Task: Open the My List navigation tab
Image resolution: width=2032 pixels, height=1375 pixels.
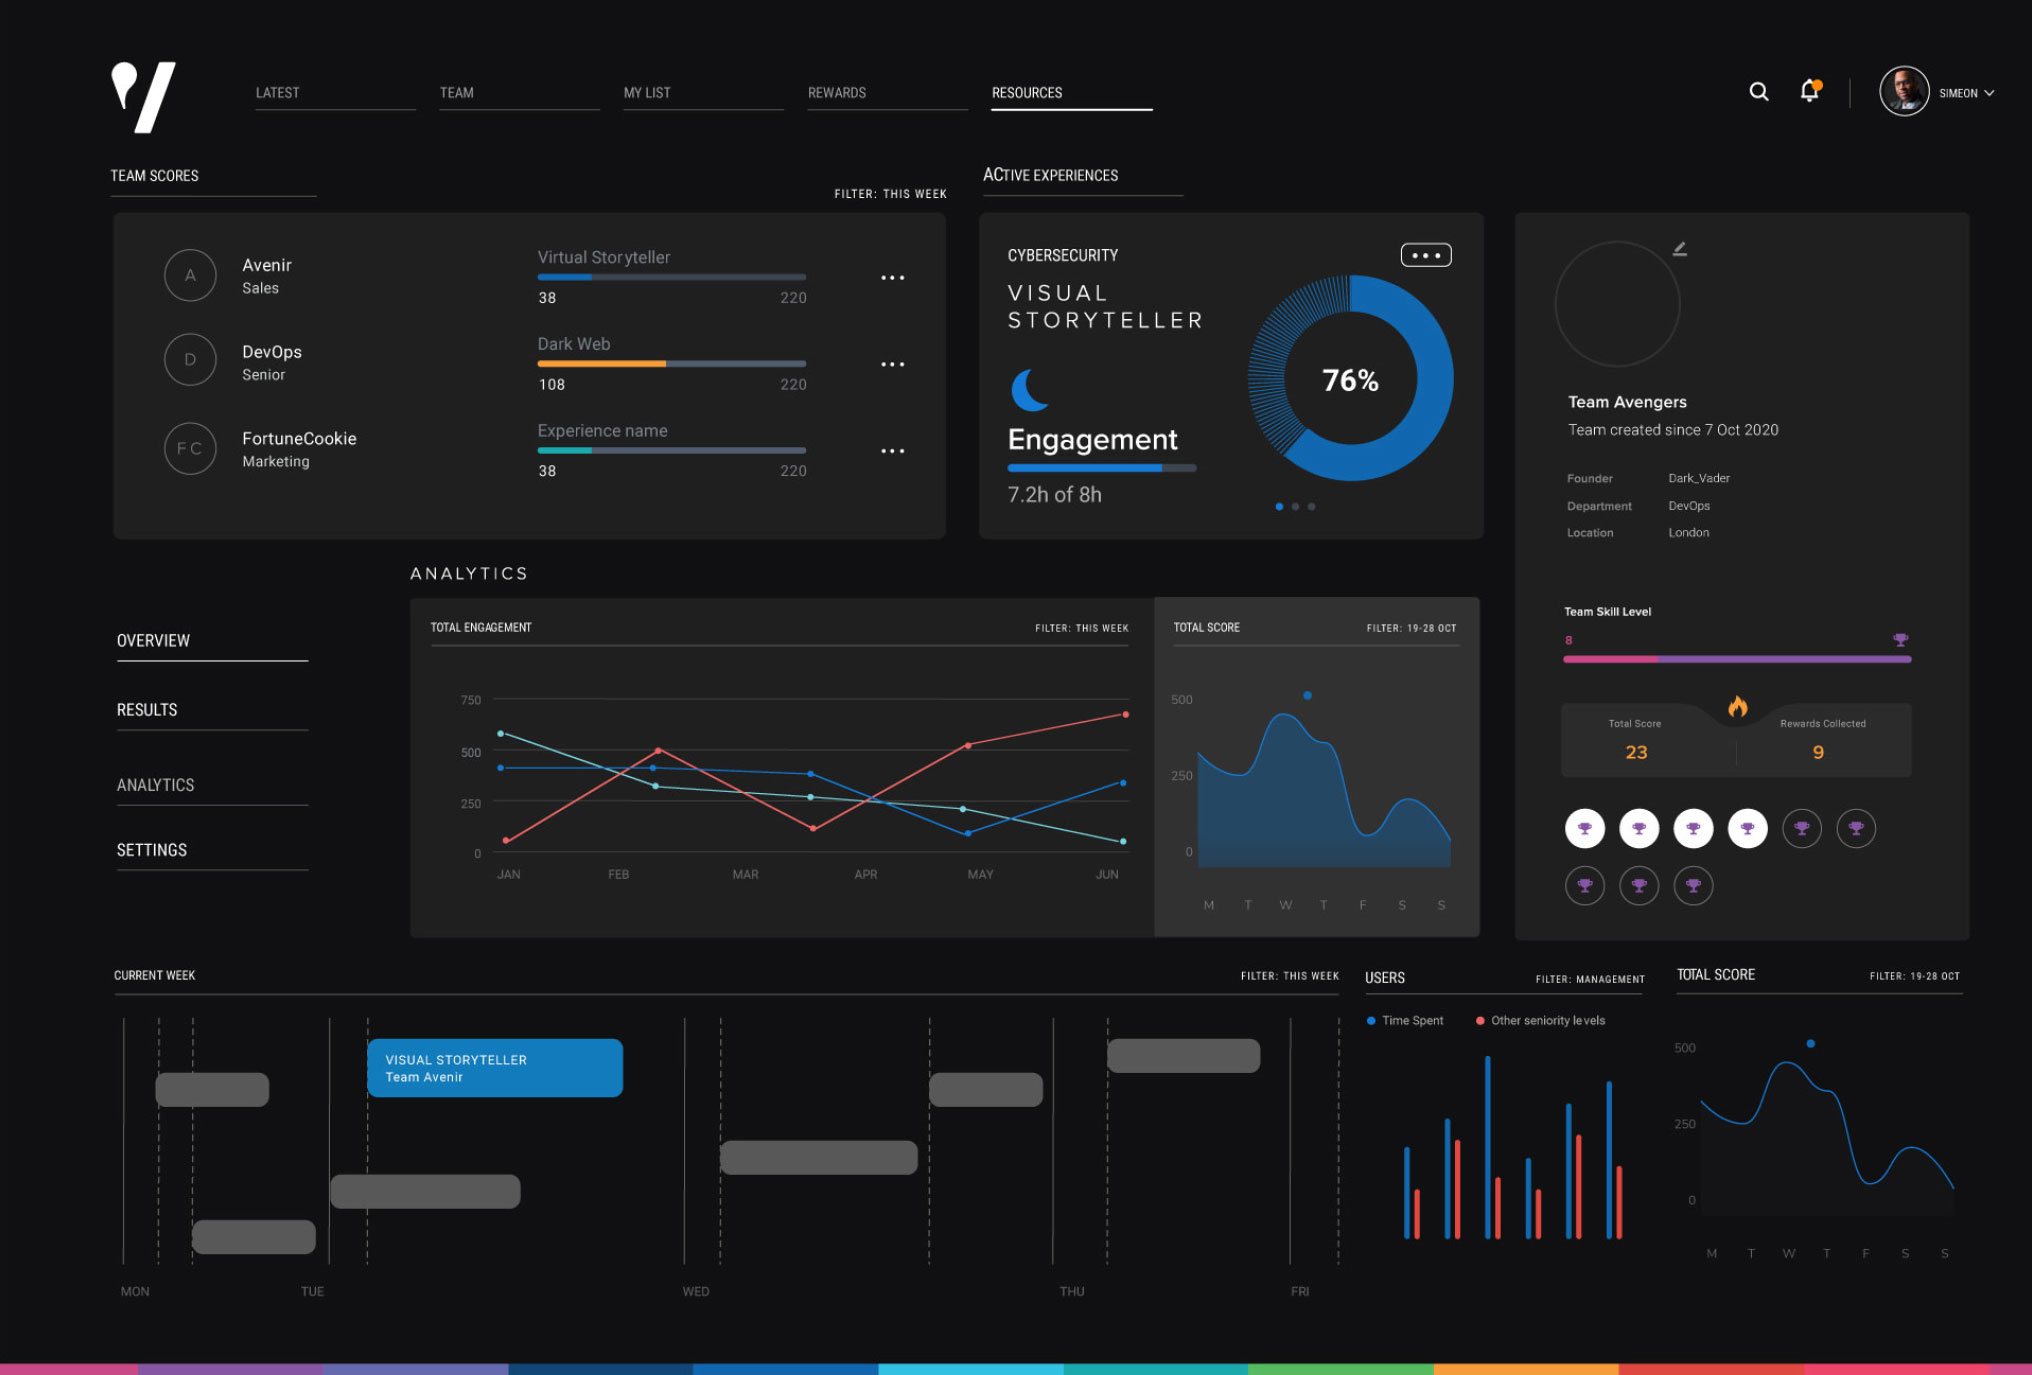Action: coord(647,93)
